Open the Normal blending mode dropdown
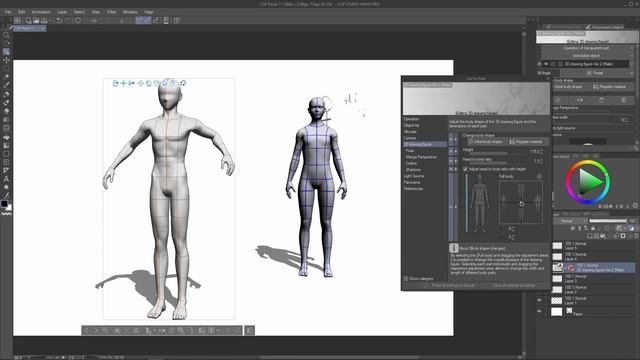 570,221
